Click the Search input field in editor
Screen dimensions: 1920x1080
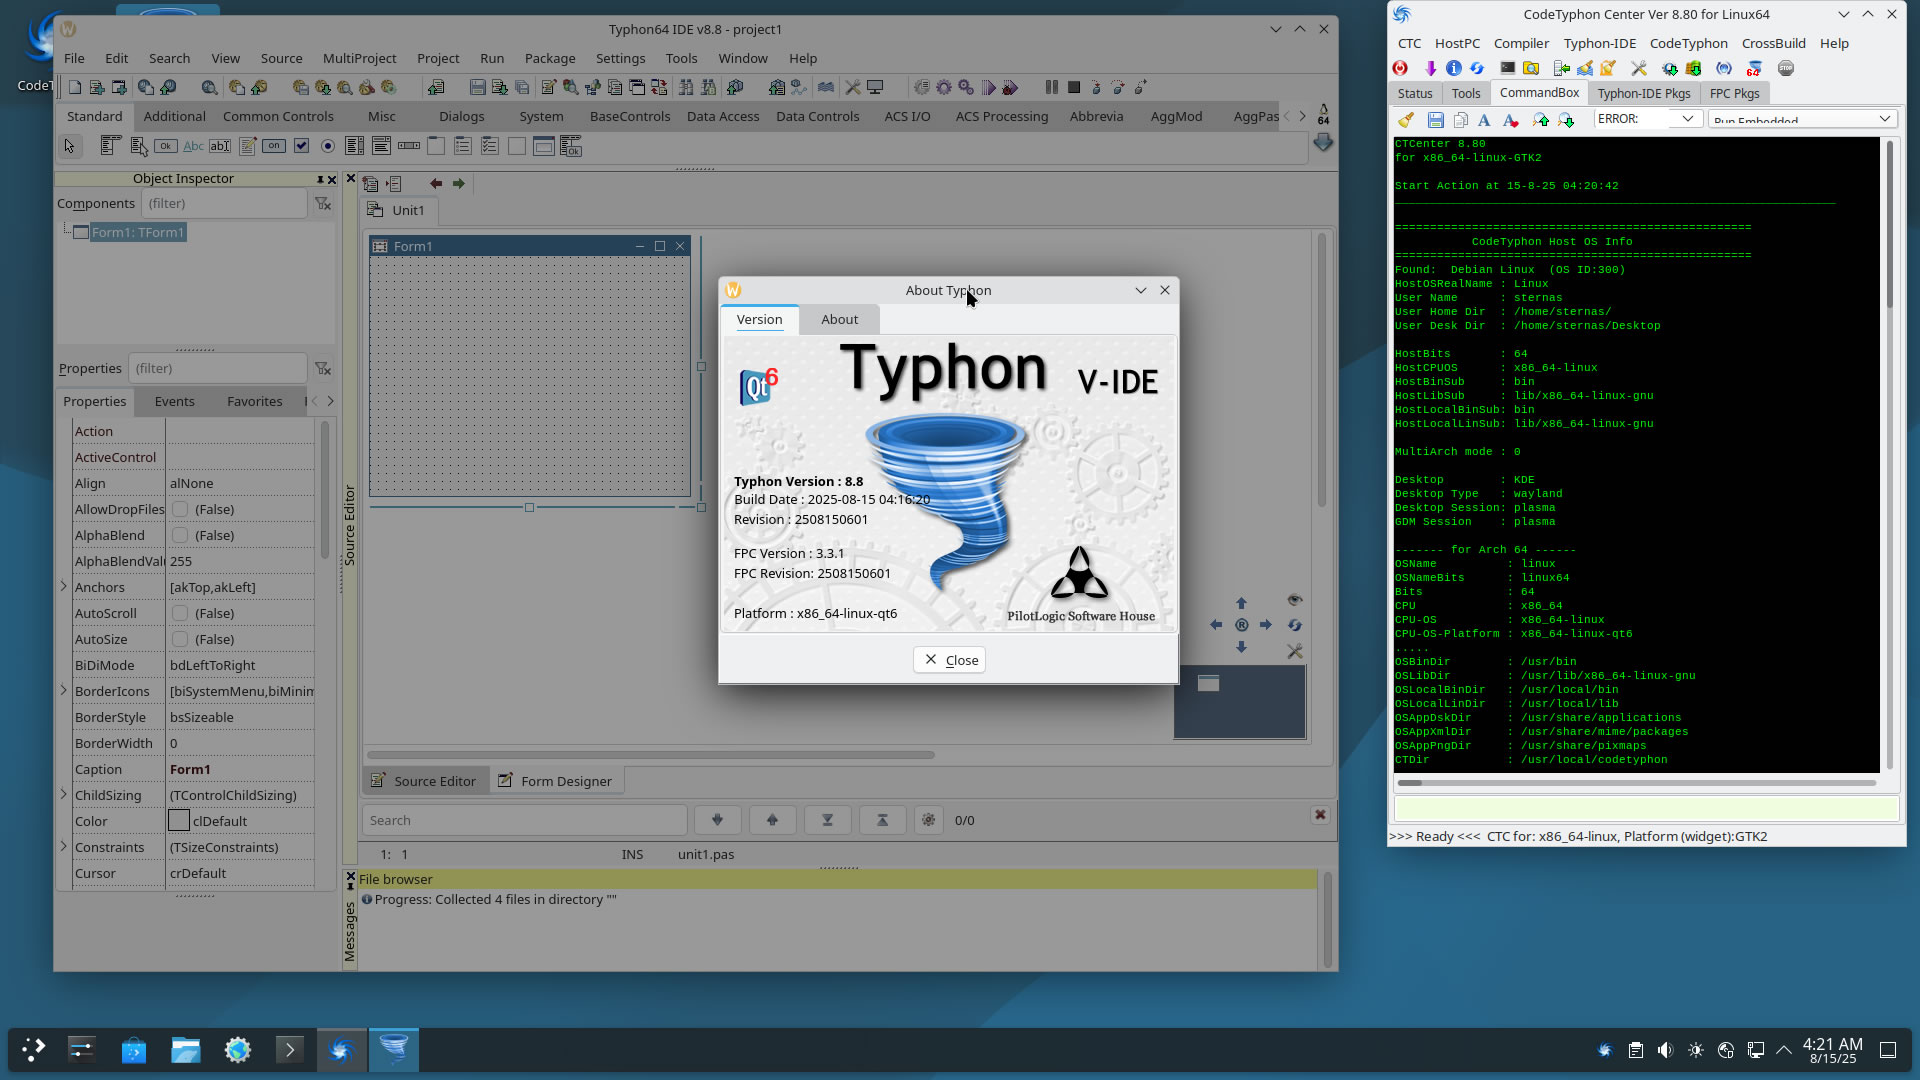click(x=524, y=820)
